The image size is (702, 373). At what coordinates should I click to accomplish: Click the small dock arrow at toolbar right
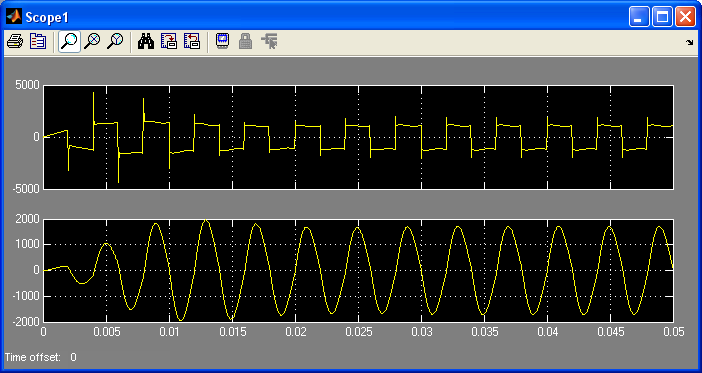click(689, 43)
